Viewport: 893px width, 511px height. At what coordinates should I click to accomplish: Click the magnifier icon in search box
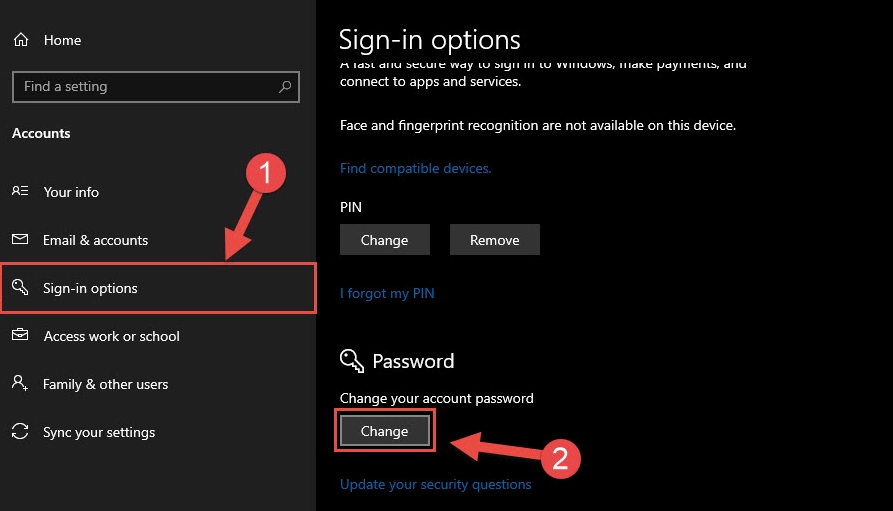coord(286,87)
